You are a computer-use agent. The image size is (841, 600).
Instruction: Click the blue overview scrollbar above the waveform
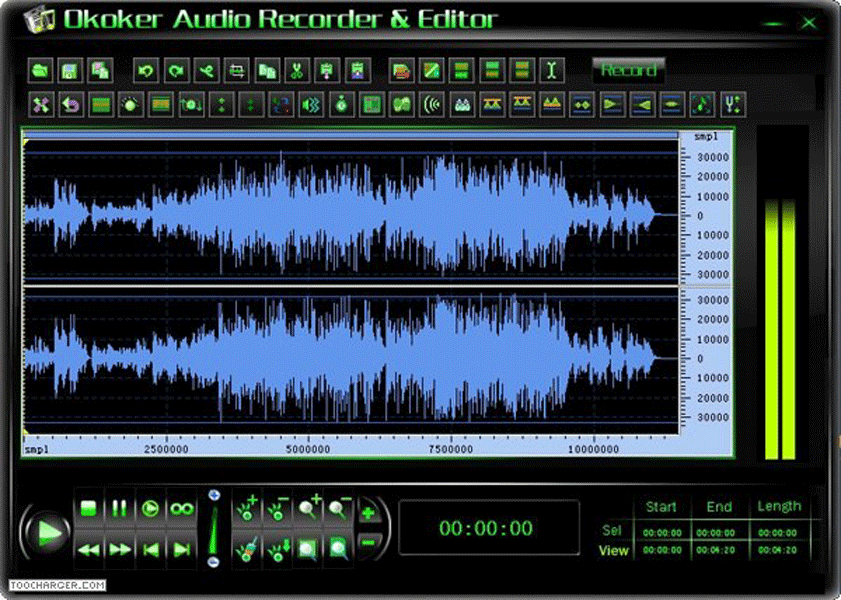click(x=351, y=135)
